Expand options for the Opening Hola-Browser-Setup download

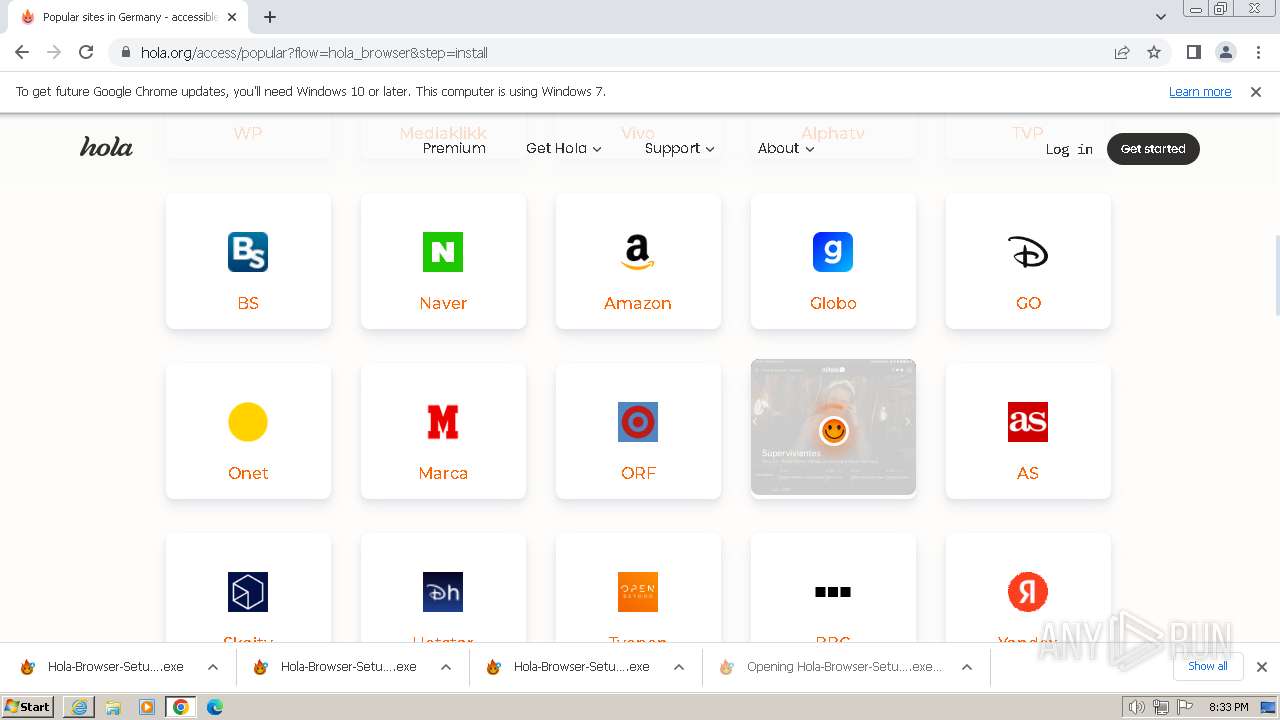click(967, 667)
